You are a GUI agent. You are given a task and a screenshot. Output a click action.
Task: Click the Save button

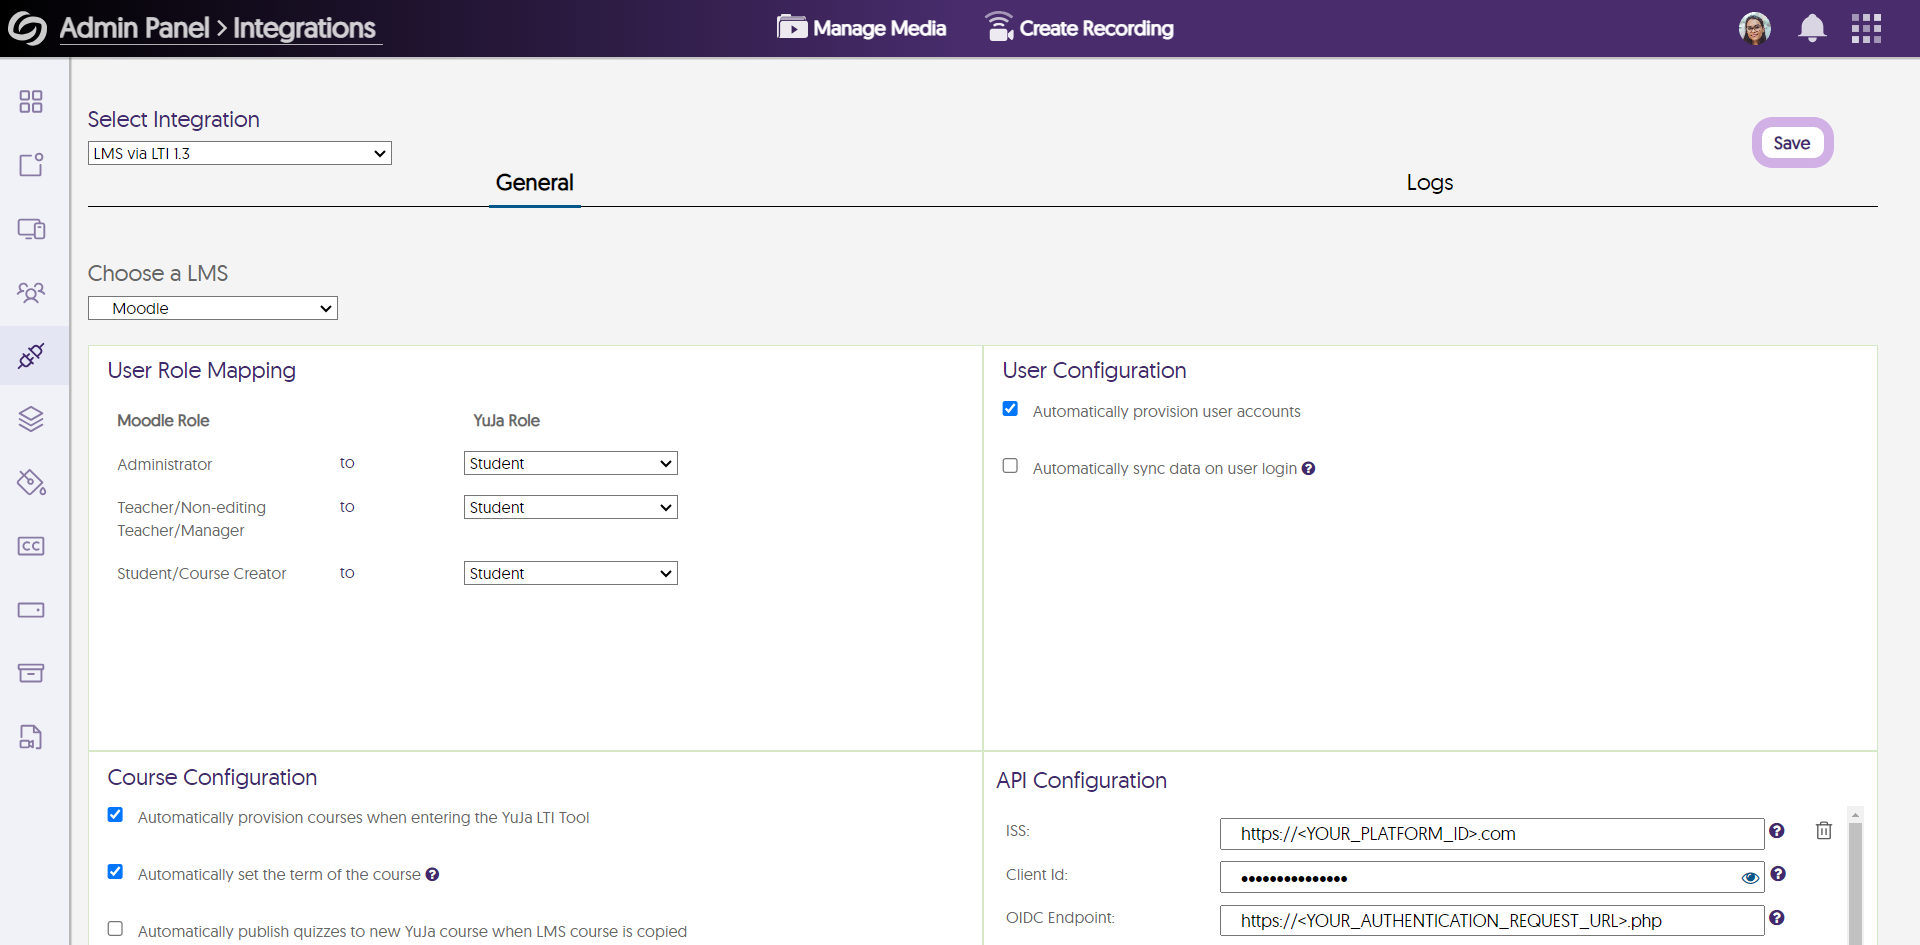(1792, 143)
